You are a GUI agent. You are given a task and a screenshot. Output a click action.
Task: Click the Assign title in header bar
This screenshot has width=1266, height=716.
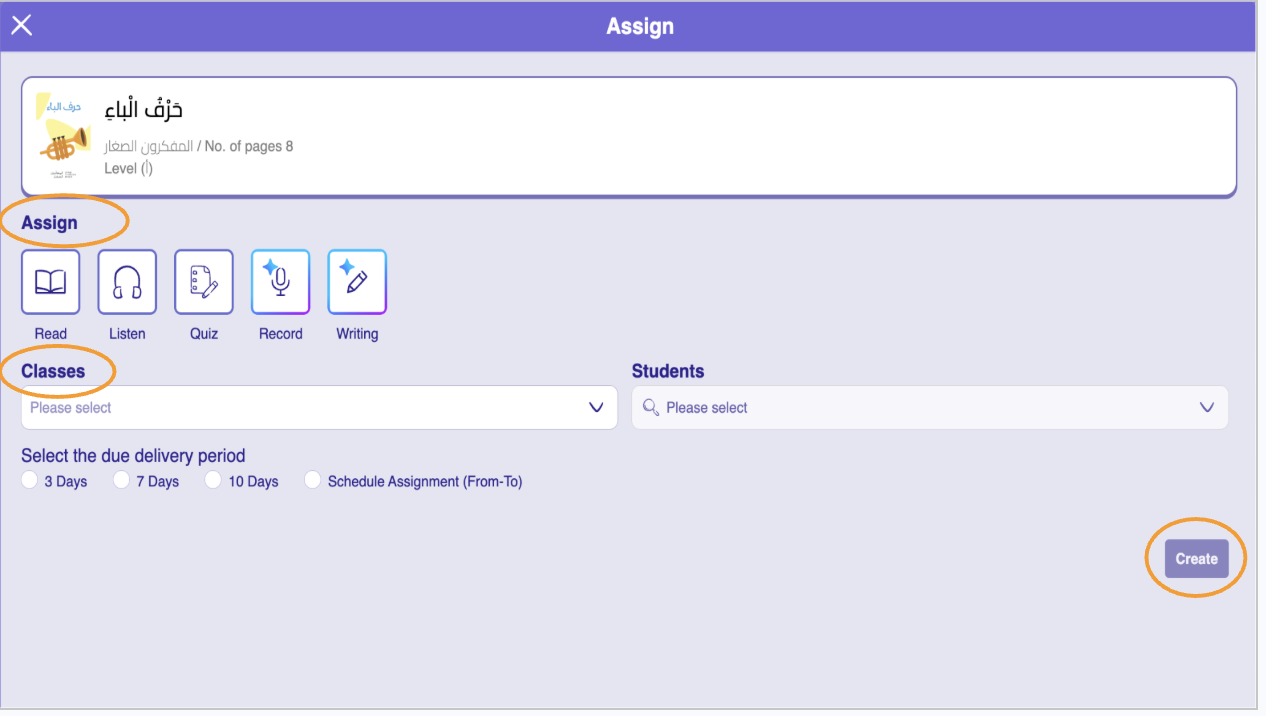[640, 26]
